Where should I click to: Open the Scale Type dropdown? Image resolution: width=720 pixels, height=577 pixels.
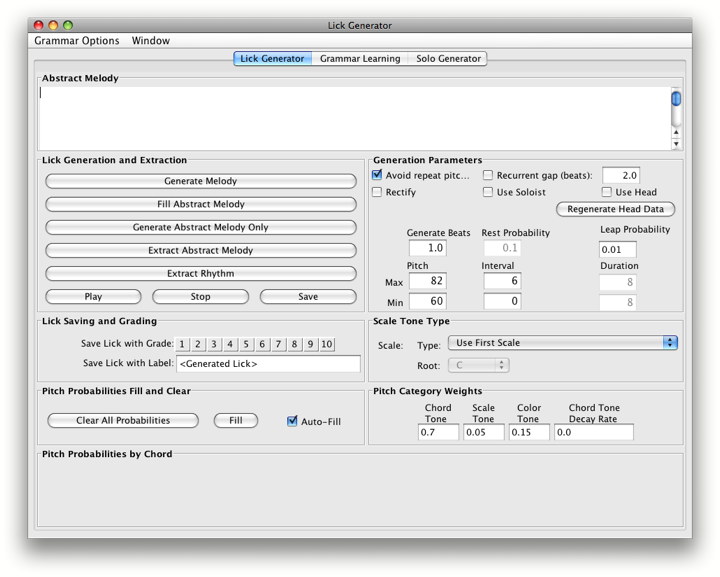[x=562, y=343]
